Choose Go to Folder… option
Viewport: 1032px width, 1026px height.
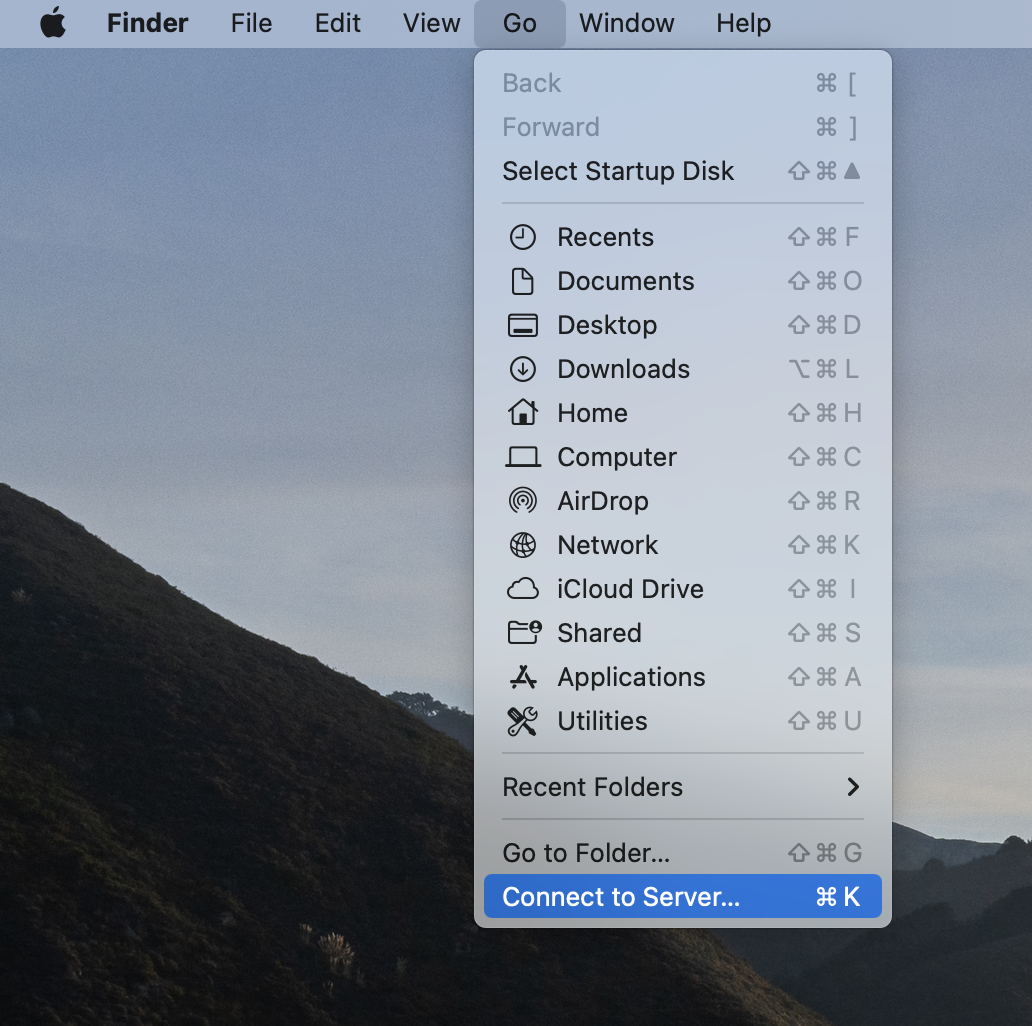pos(586,853)
